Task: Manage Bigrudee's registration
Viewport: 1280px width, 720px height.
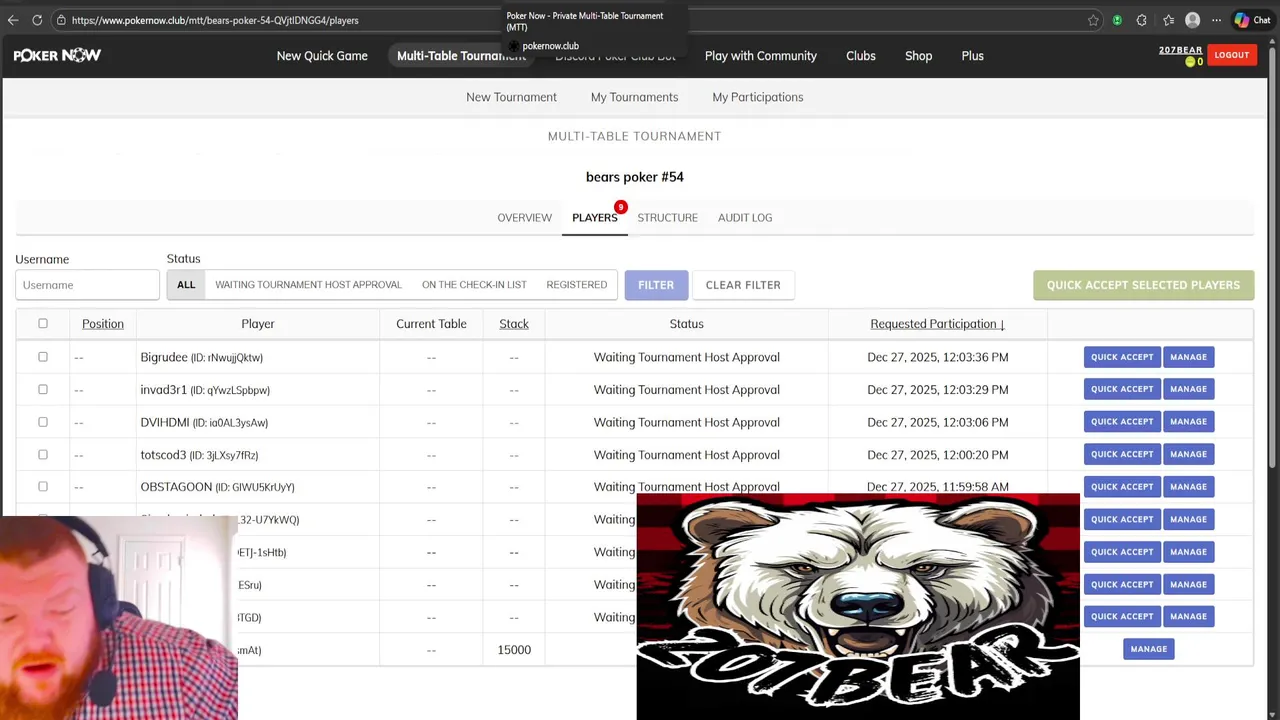Action: pos(1189,357)
